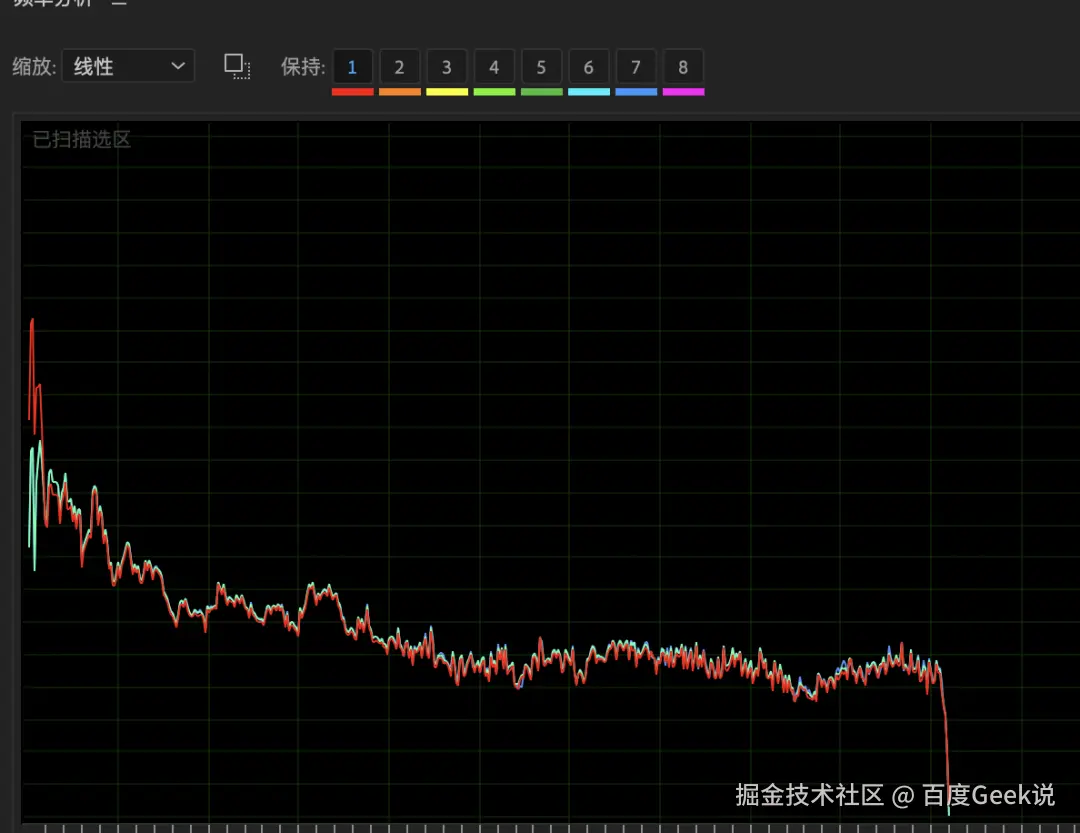This screenshot has width=1080, height=833.
Task: Click the dark green bar under hold 5
Action: click(541, 92)
